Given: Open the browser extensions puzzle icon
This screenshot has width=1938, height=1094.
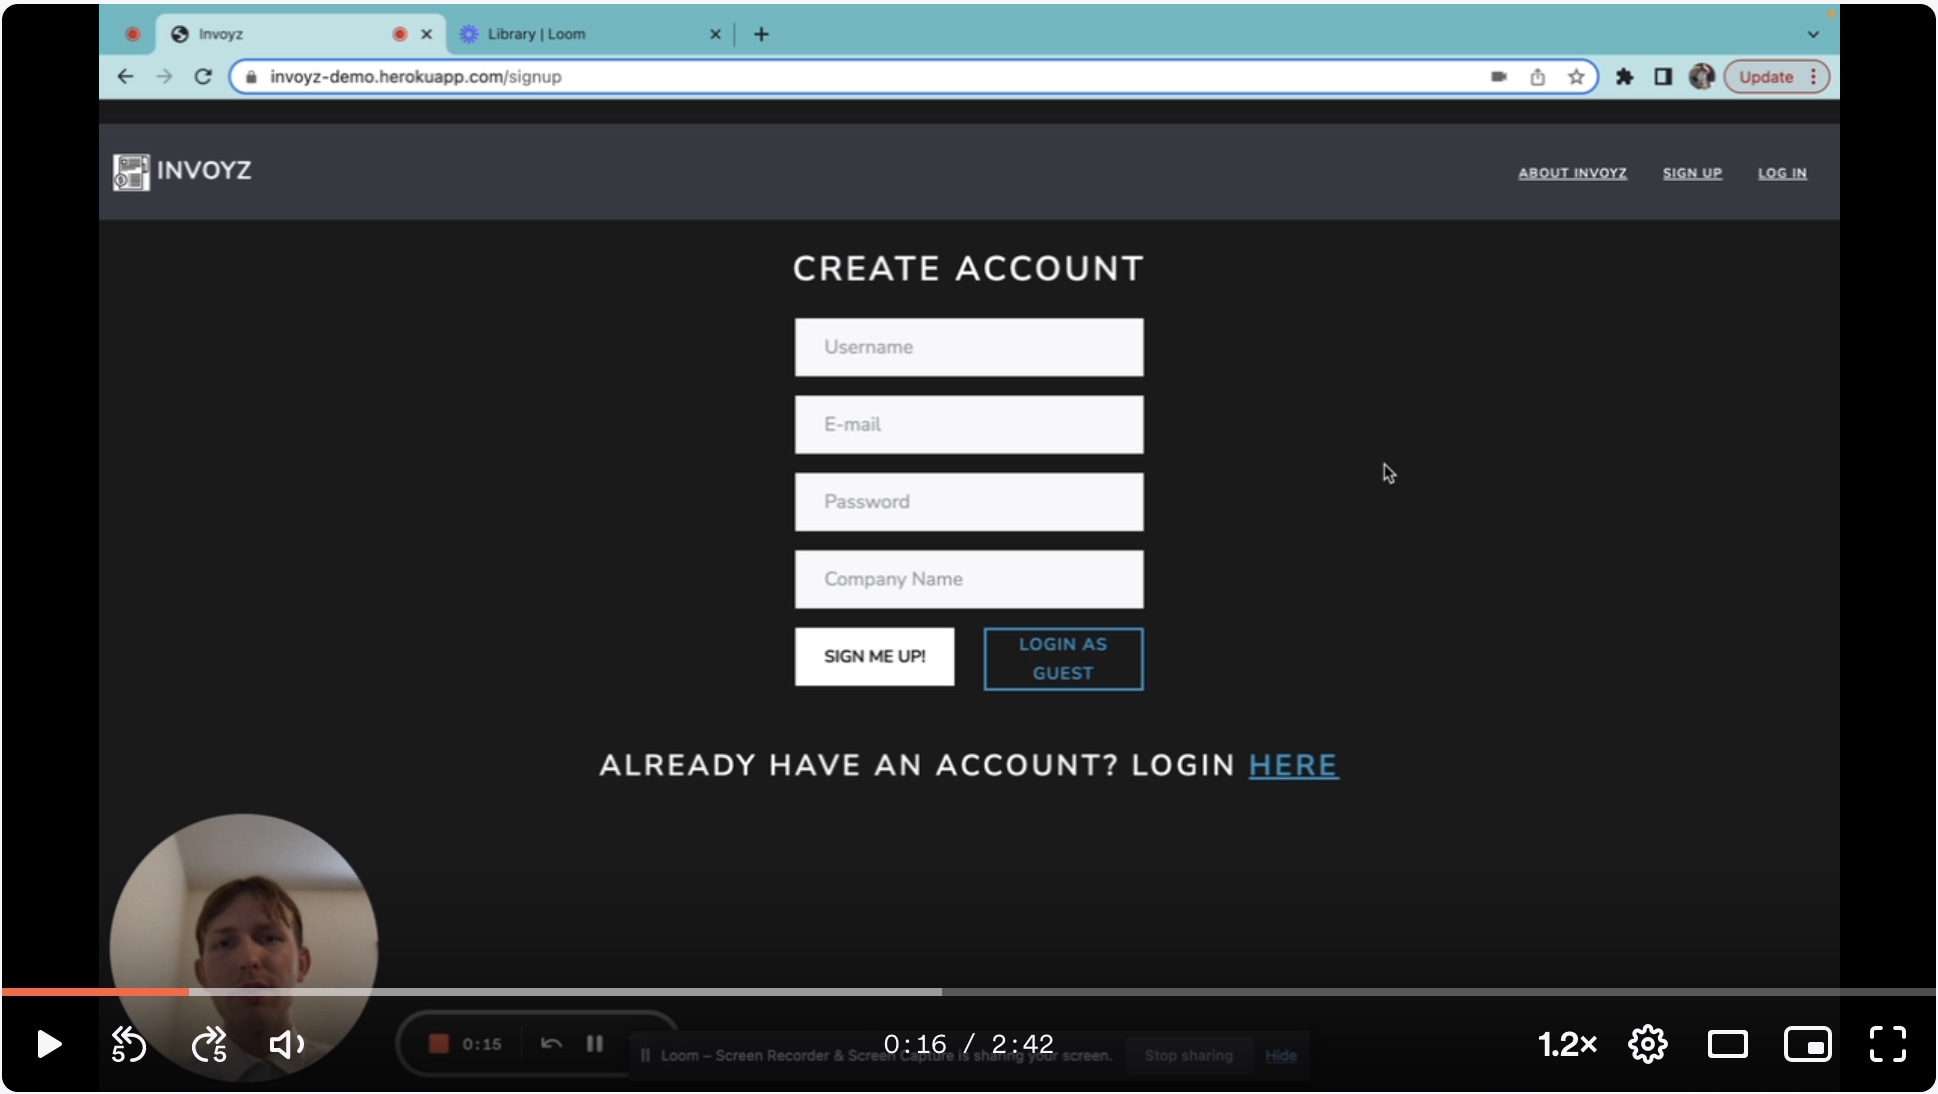Looking at the screenshot, I should (x=1625, y=77).
